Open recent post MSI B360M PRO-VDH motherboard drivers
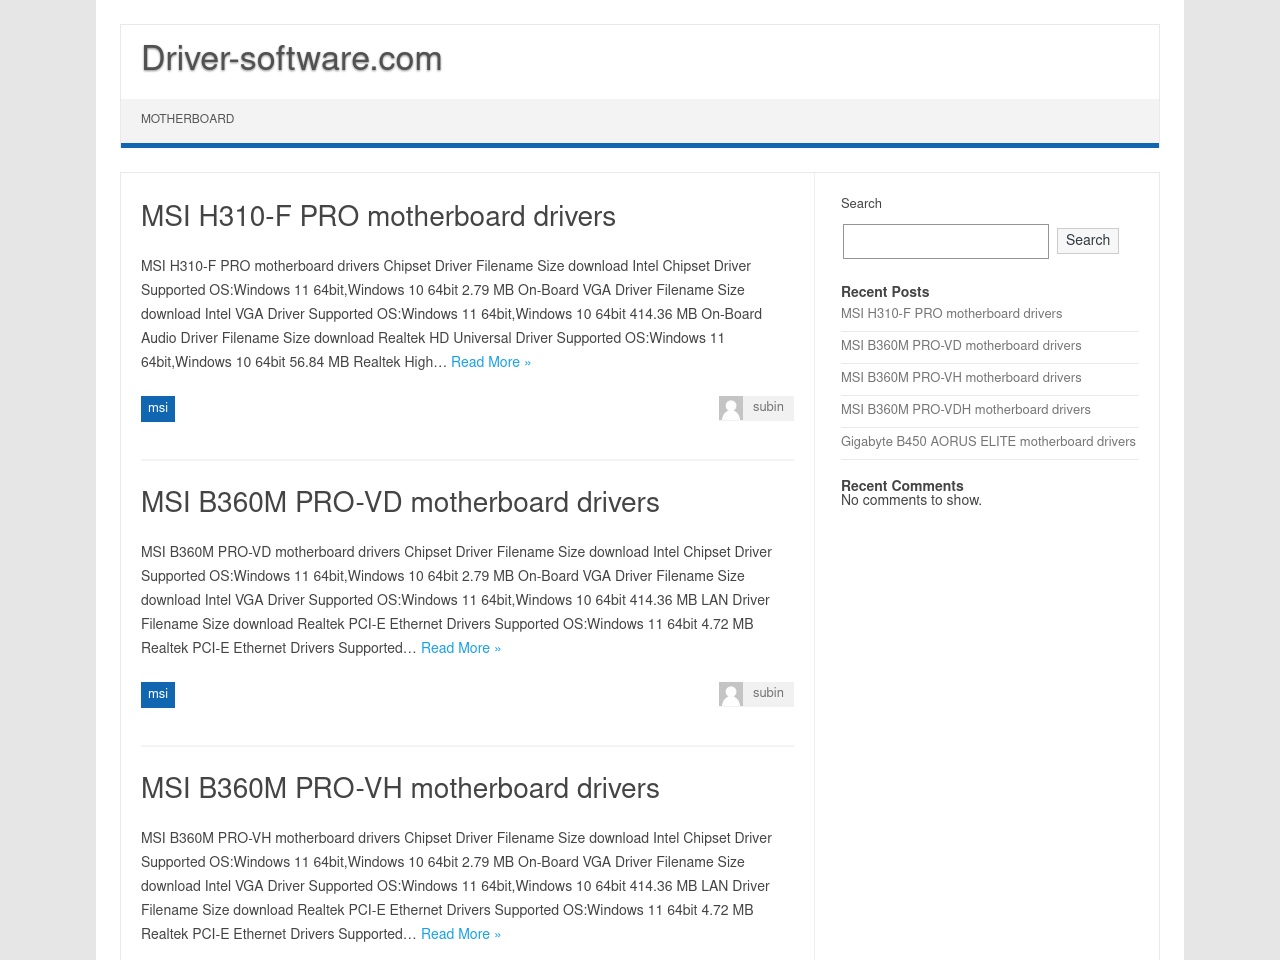This screenshot has width=1280, height=960. click(966, 410)
